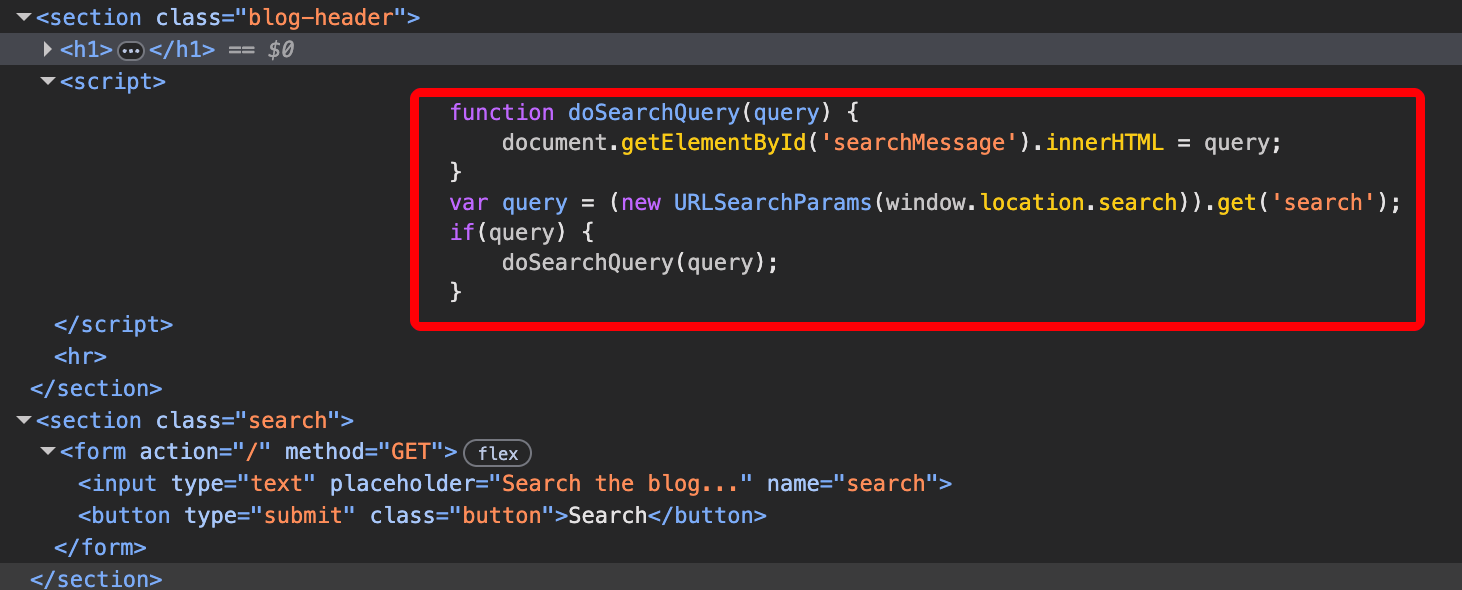
Task: Collapse the form element arrow
Action: pos(47,452)
